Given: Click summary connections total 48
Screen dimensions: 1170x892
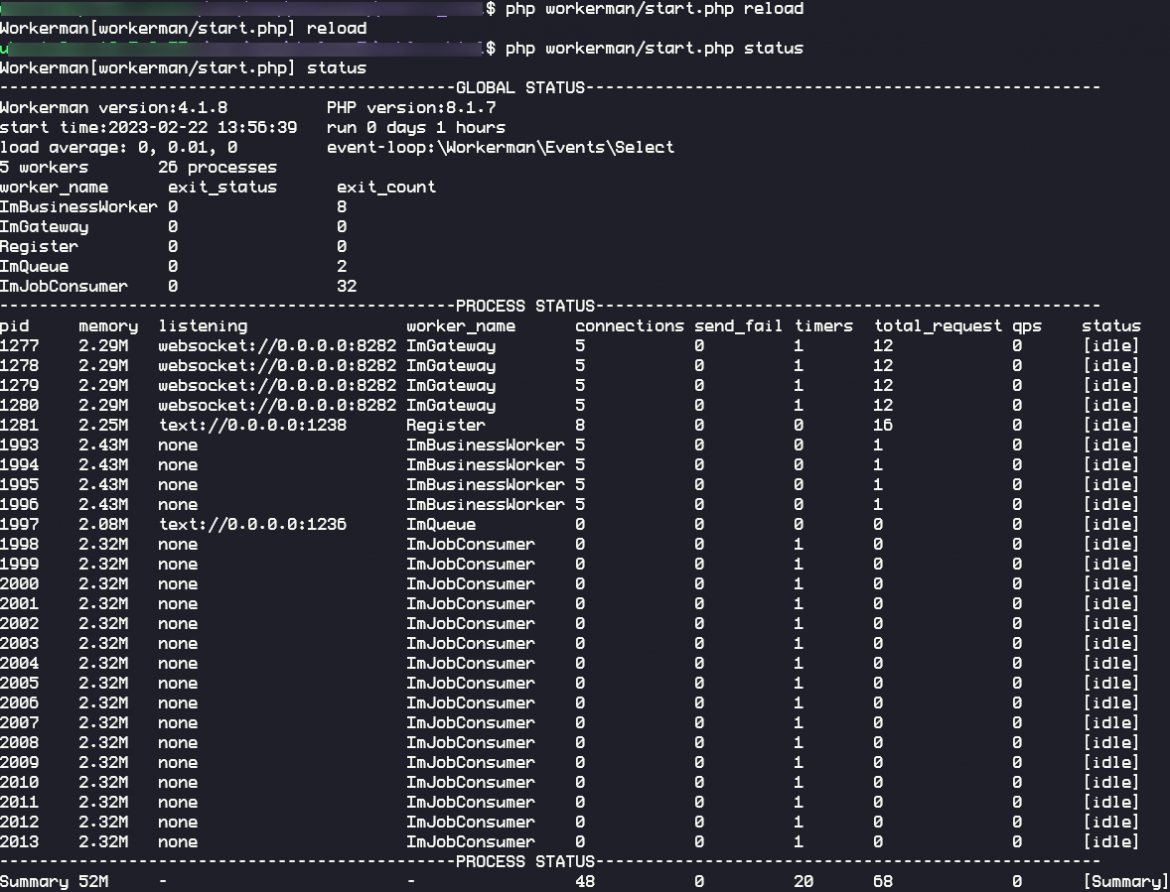Looking at the screenshot, I should [585, 882].
